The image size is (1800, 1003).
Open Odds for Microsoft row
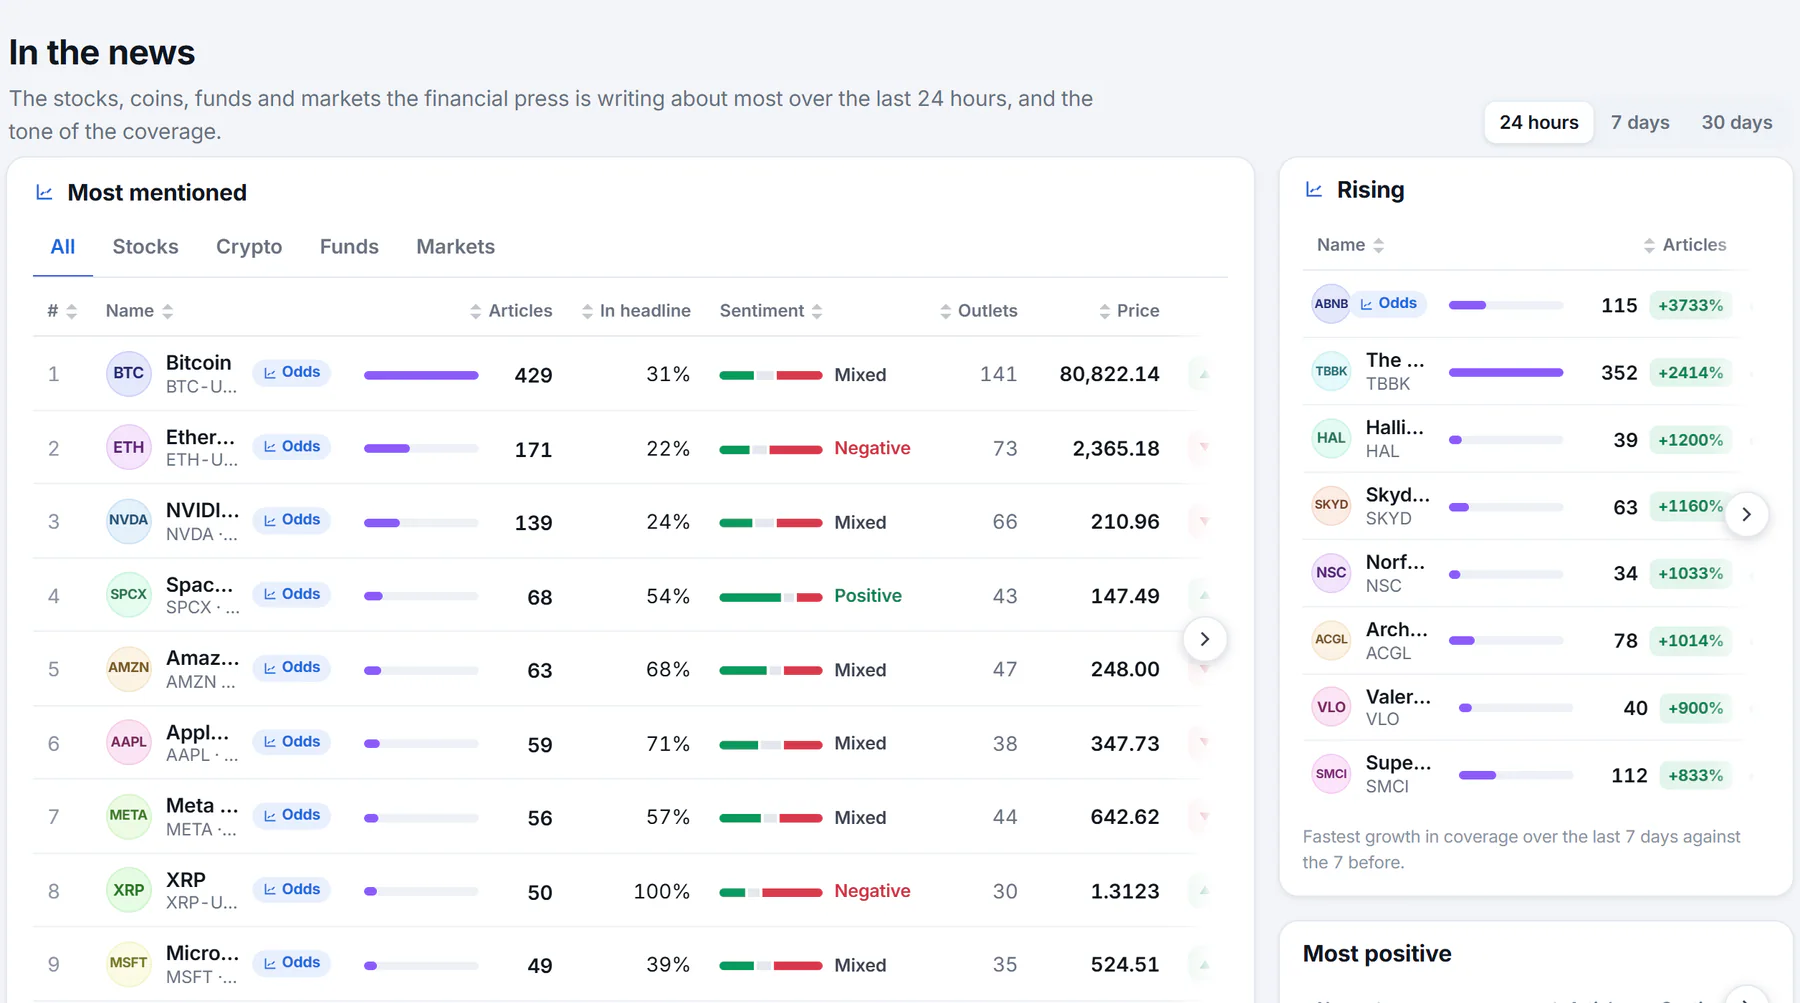pyautogui.click(x=291, y=962)
